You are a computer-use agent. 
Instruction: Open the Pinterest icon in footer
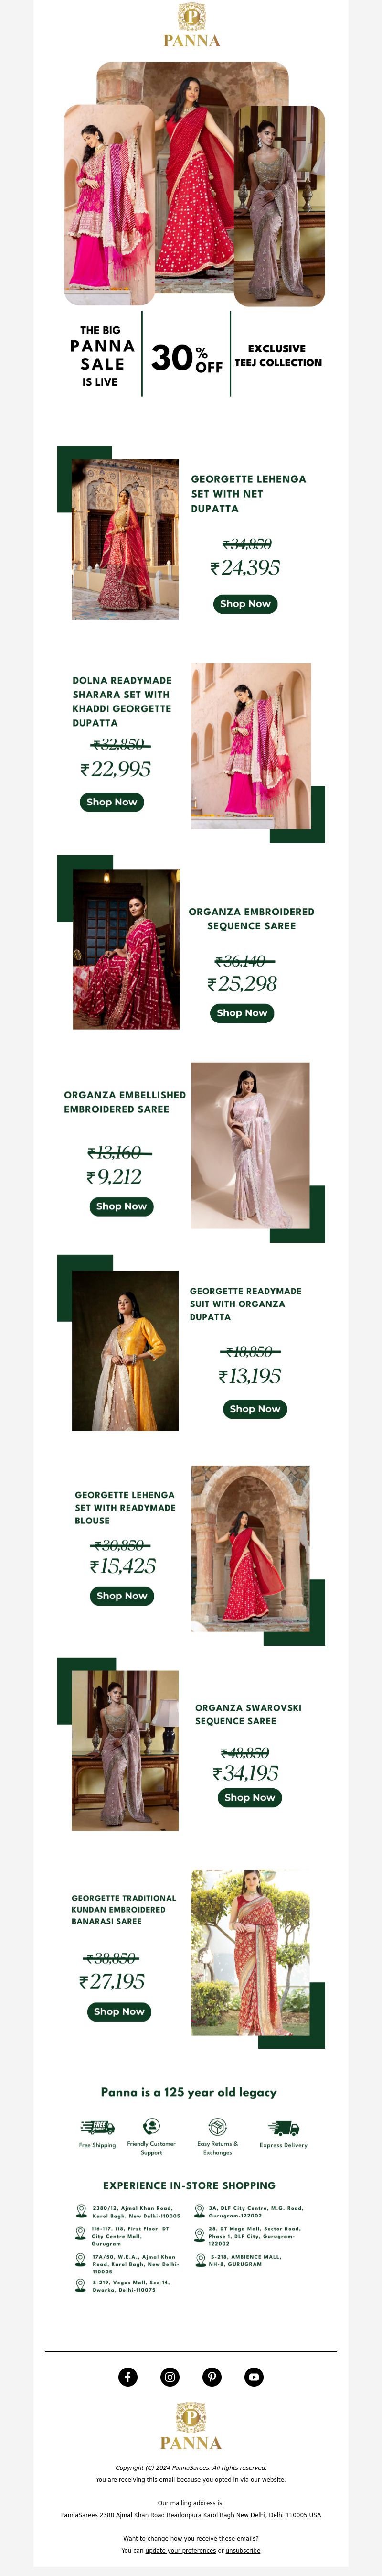pyautogui.click(x=212, y=2377)
